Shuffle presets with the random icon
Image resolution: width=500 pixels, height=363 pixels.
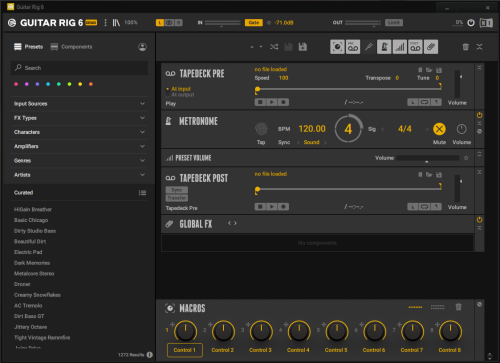[274, 47]
